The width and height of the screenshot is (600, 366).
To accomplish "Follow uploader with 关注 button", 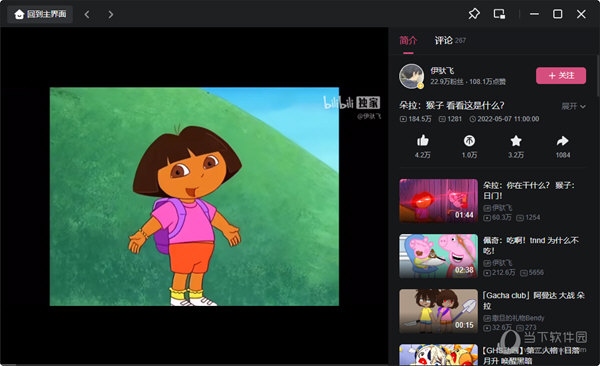I will coord(561,75).
